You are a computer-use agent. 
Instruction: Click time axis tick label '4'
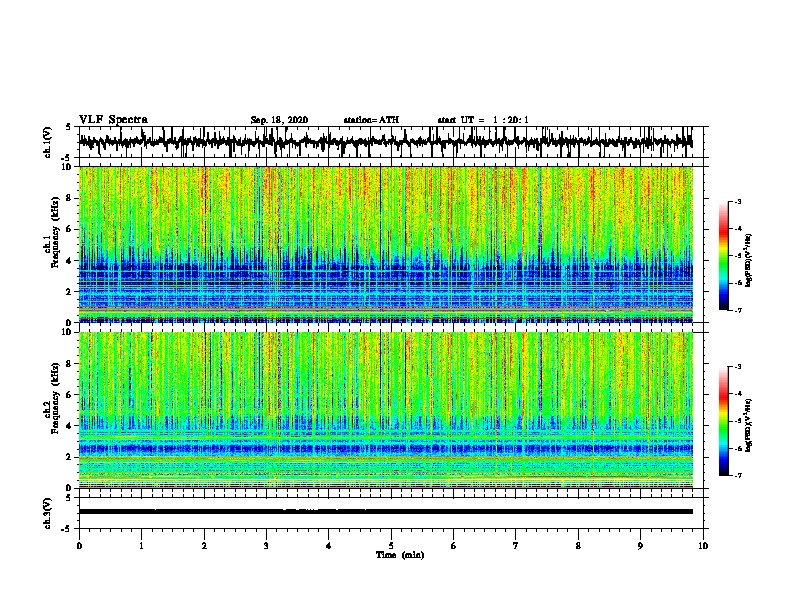(x=329, y=546)
